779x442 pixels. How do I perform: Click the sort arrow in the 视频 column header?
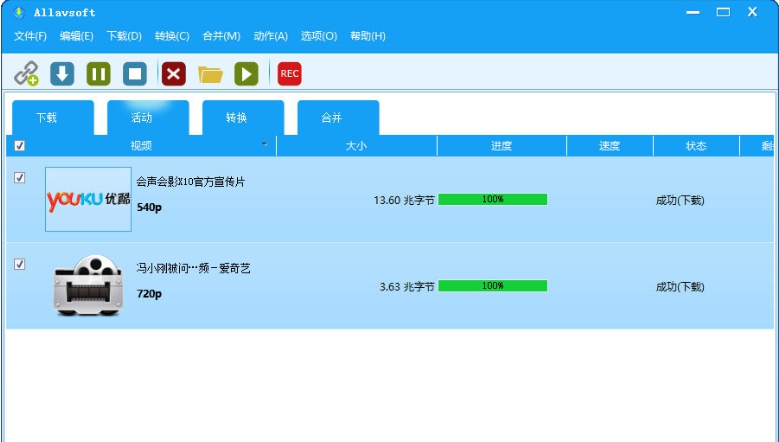[x=265, y=144]
